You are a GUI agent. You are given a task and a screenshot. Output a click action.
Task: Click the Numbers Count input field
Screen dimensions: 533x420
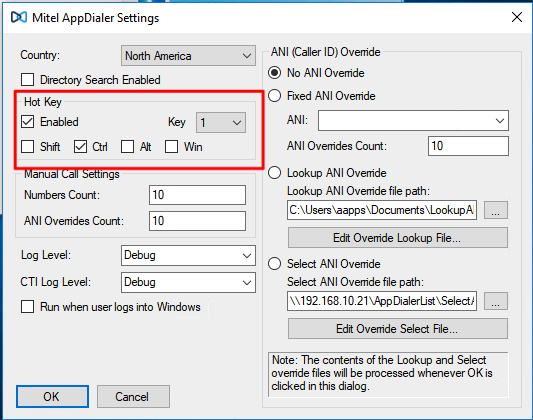coord(197,195)
